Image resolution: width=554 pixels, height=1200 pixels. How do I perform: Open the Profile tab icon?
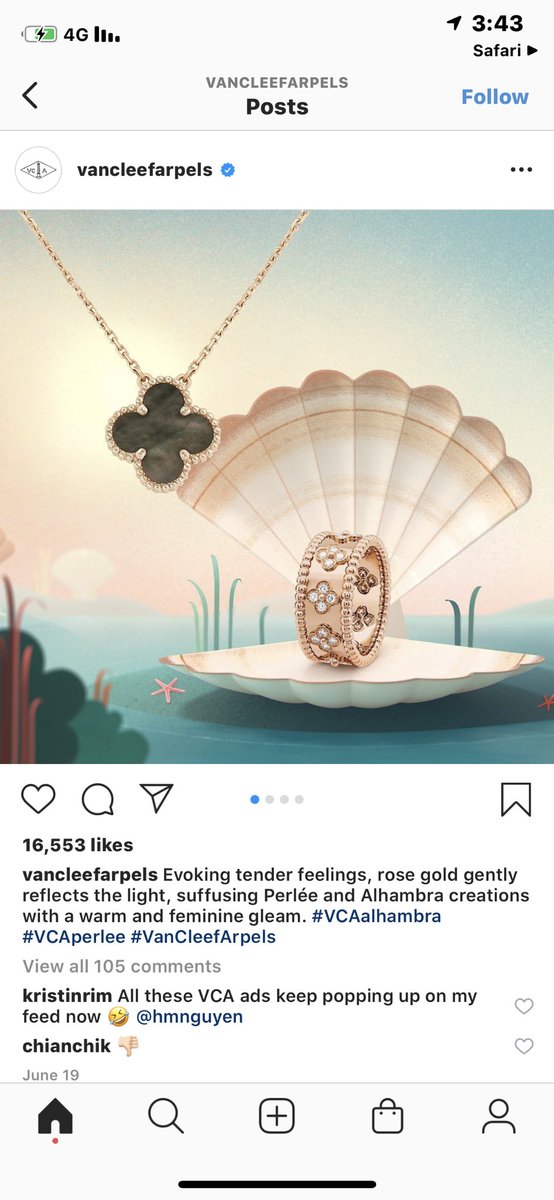[498, 1116]
